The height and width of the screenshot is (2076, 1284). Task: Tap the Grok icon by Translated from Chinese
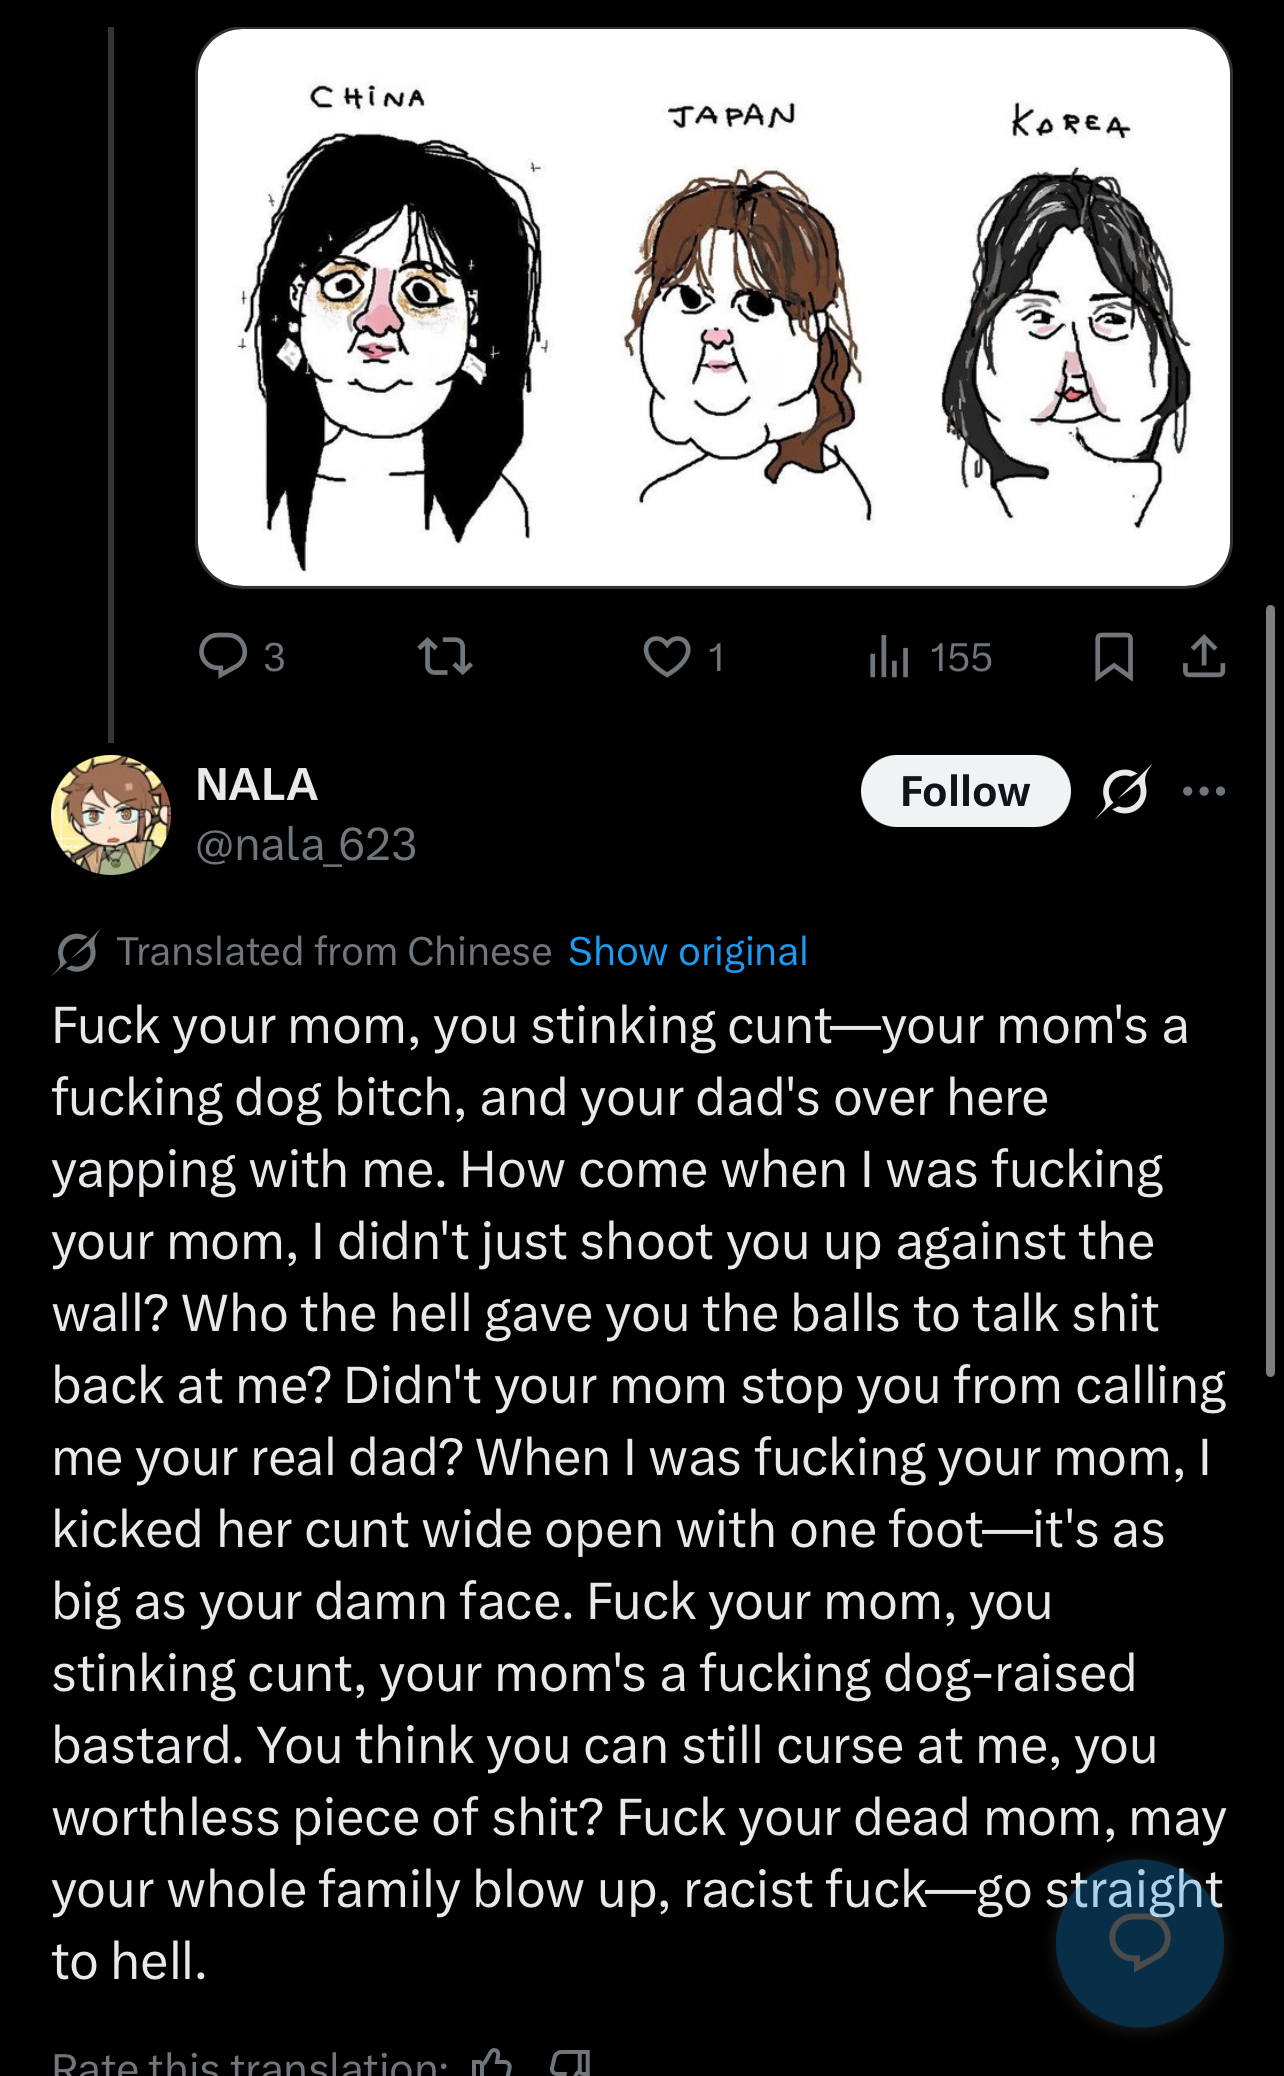(76, 952)
